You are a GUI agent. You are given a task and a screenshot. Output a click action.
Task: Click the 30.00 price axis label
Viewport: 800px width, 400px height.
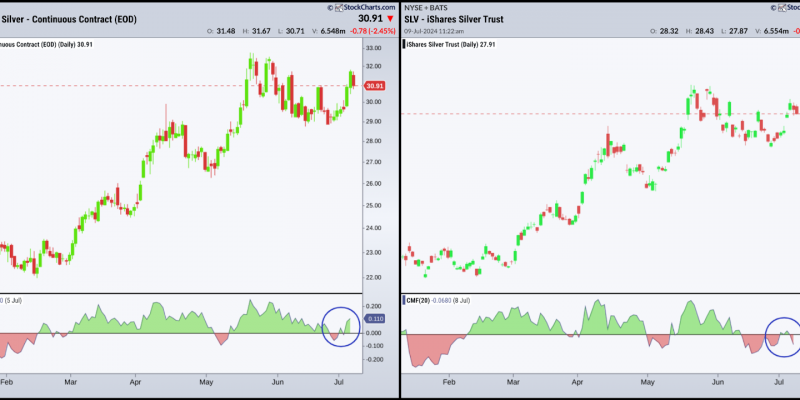(374, 102)
